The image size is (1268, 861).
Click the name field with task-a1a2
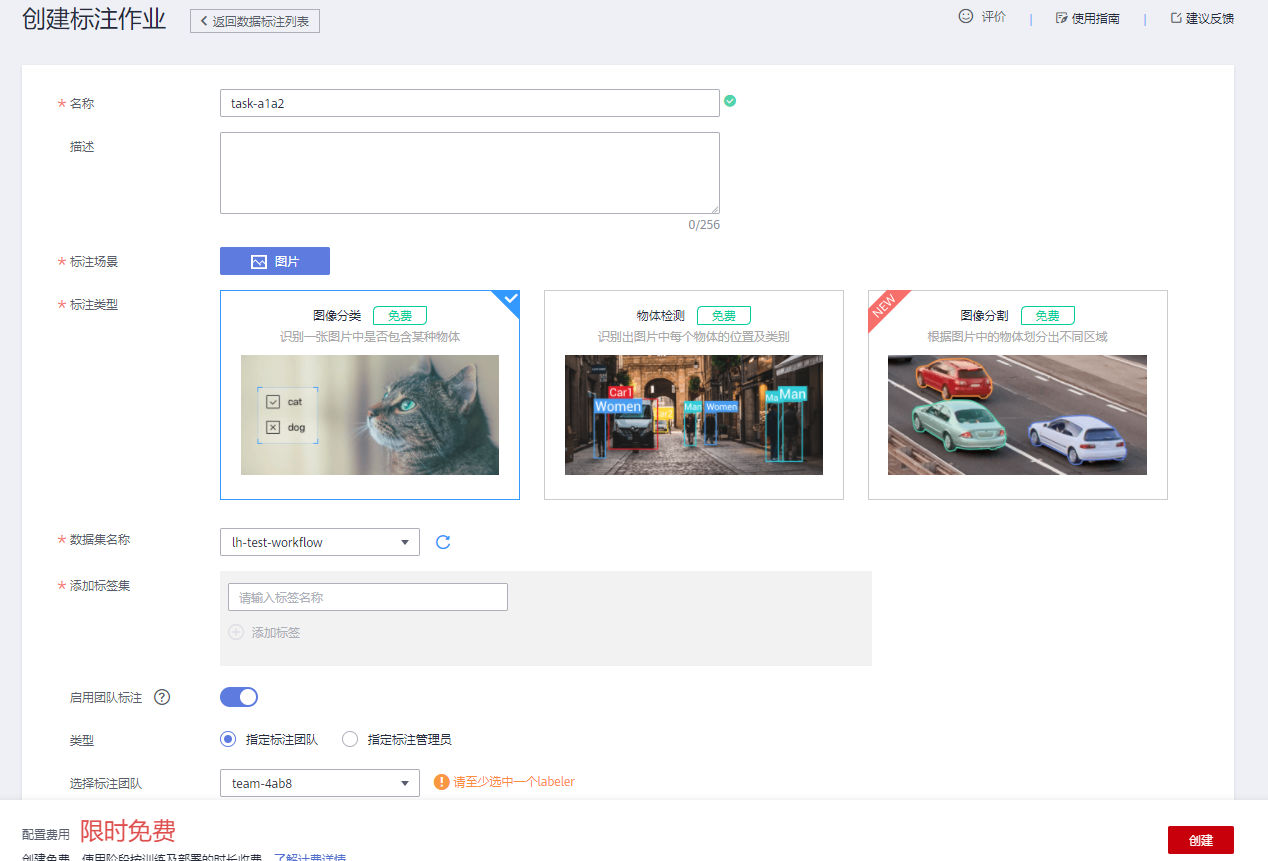[x=469, y=103]
